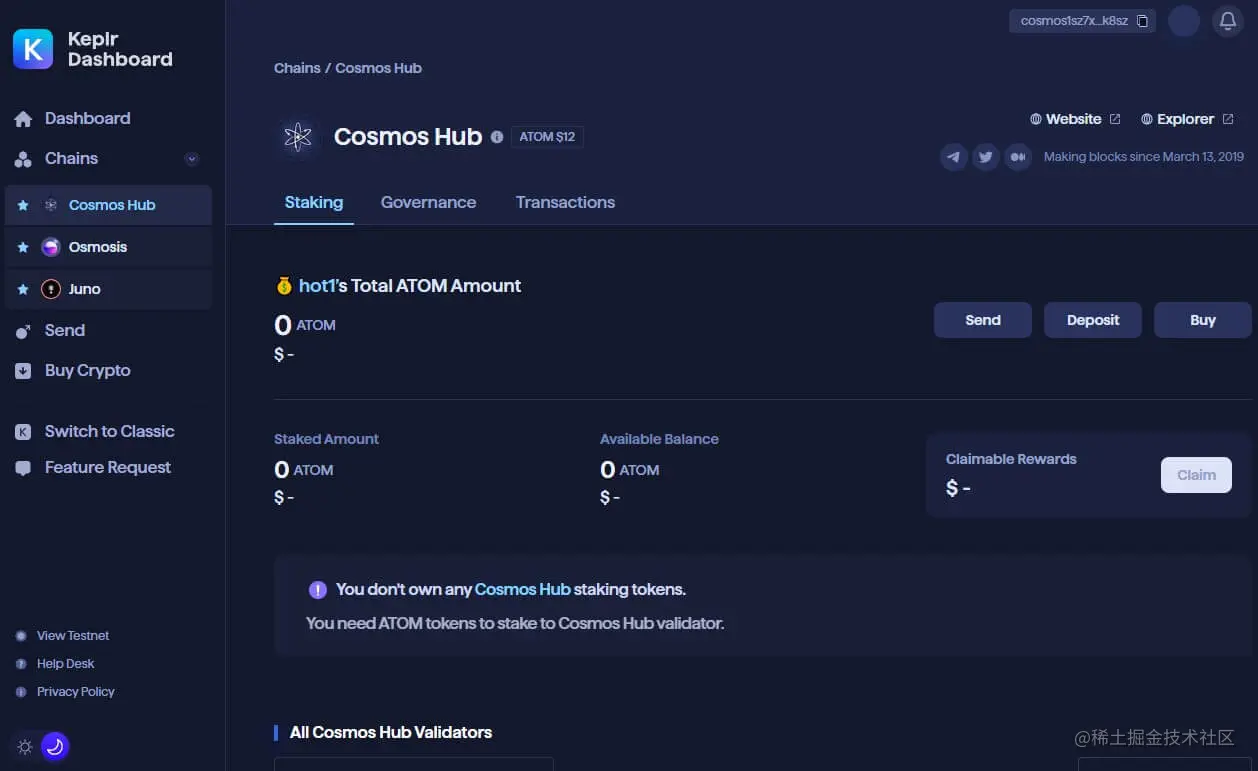Open the Website external link
This screenshot has height=771, width=1258.
pyautogui.click(x=1075, y=119)
